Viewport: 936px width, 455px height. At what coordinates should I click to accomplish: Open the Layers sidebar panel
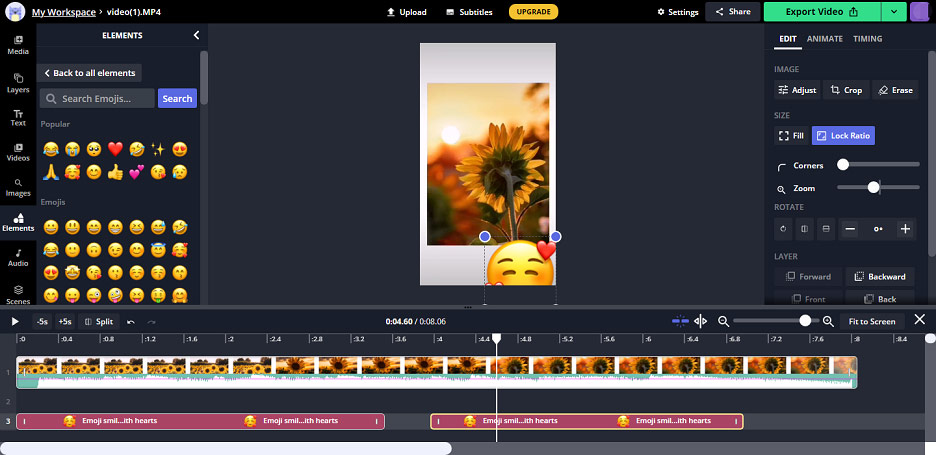click(x=18, y=83)
